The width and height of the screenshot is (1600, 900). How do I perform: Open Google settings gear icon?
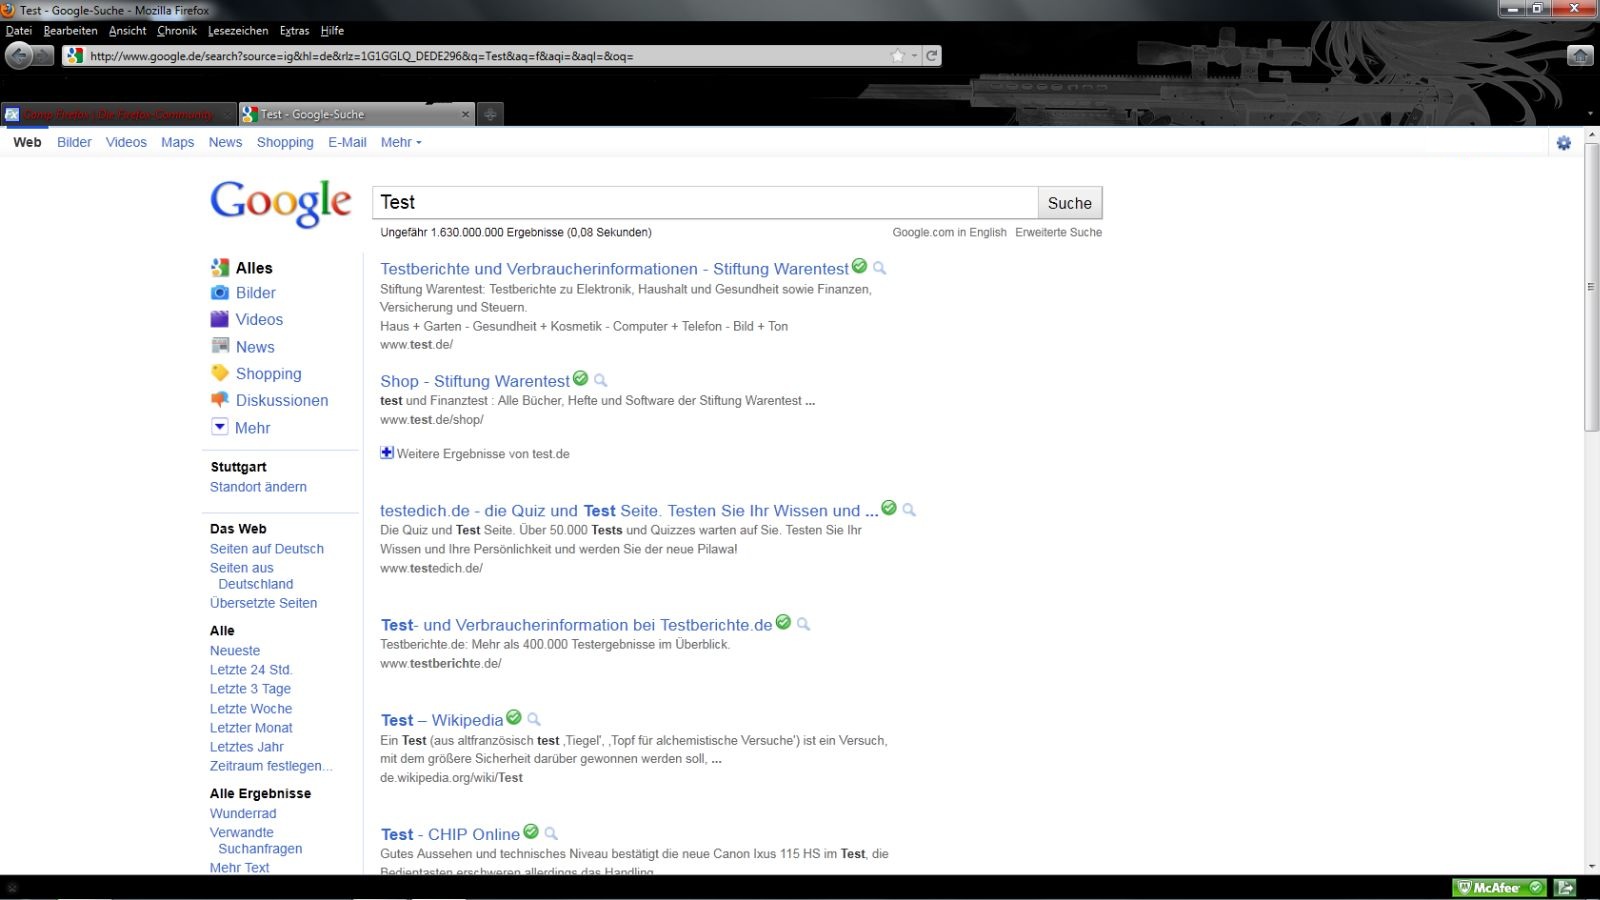(x=1564, y=143)
